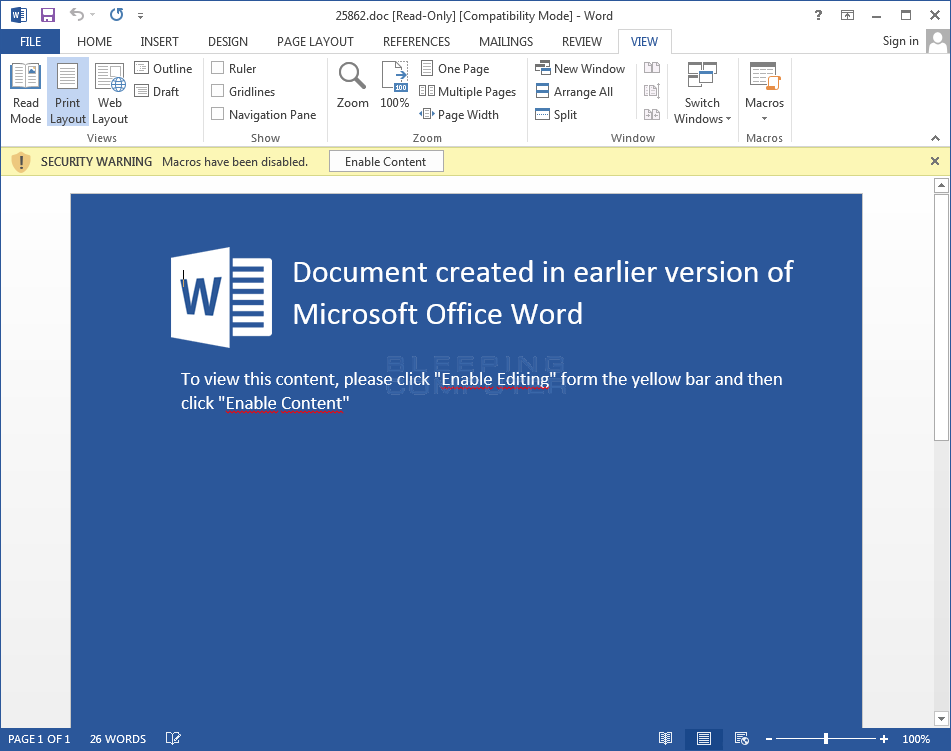
Task: Switch to the REVIEW tab
Action: click(582, 41)
